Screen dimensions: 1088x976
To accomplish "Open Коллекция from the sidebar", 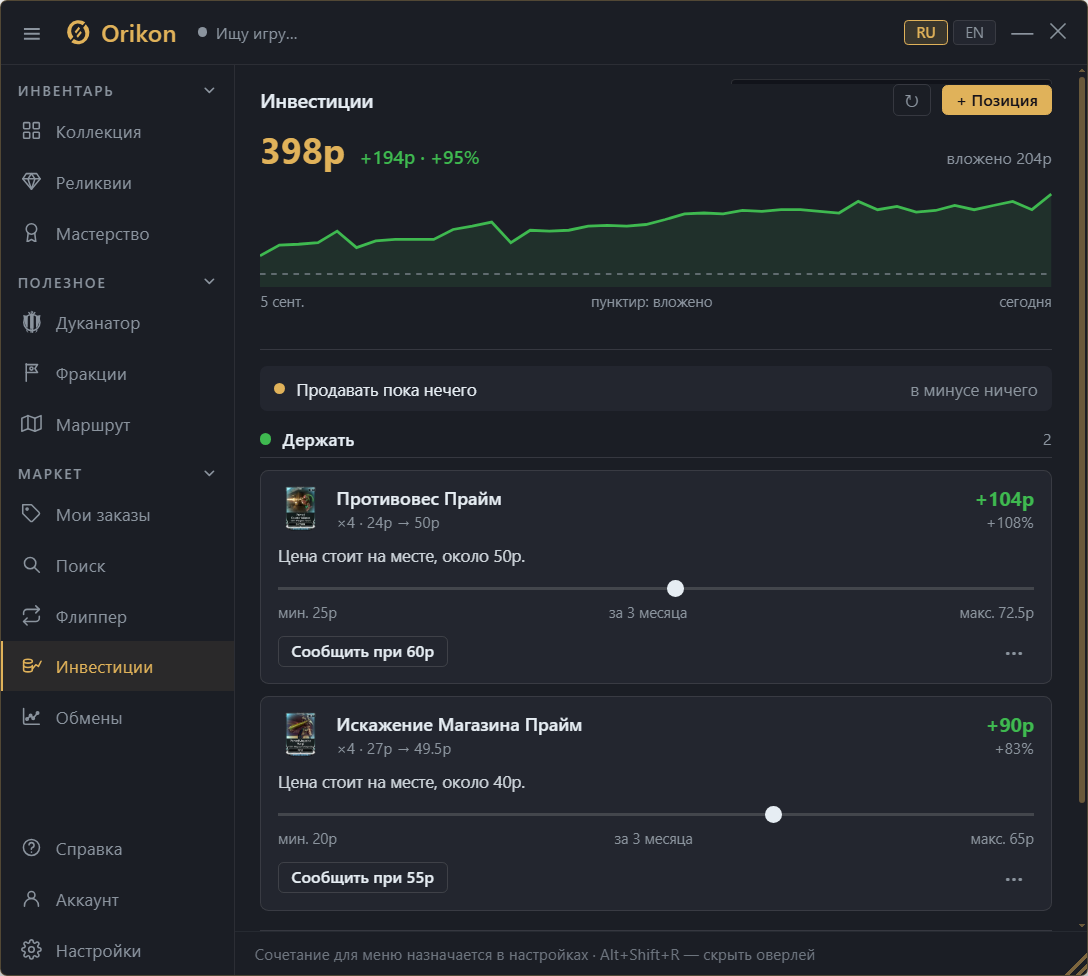I will click(117, 132).
